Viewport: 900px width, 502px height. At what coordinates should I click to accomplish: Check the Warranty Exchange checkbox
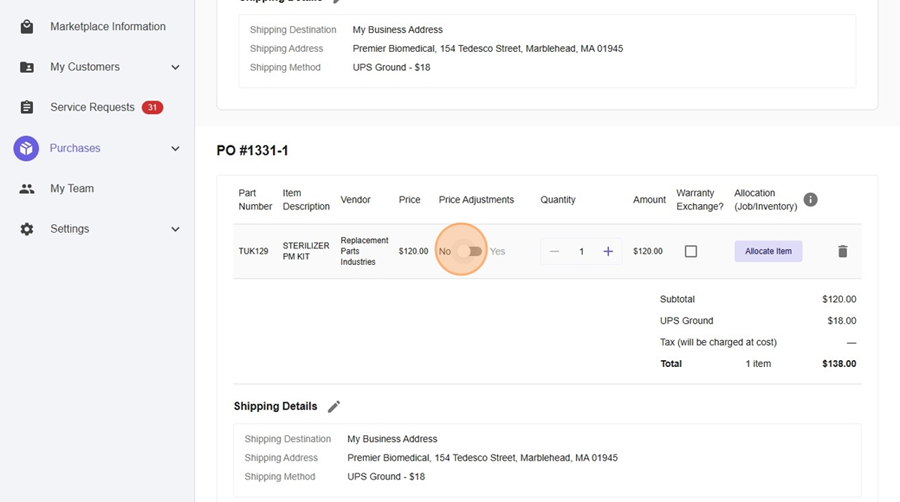pos(690,251)
